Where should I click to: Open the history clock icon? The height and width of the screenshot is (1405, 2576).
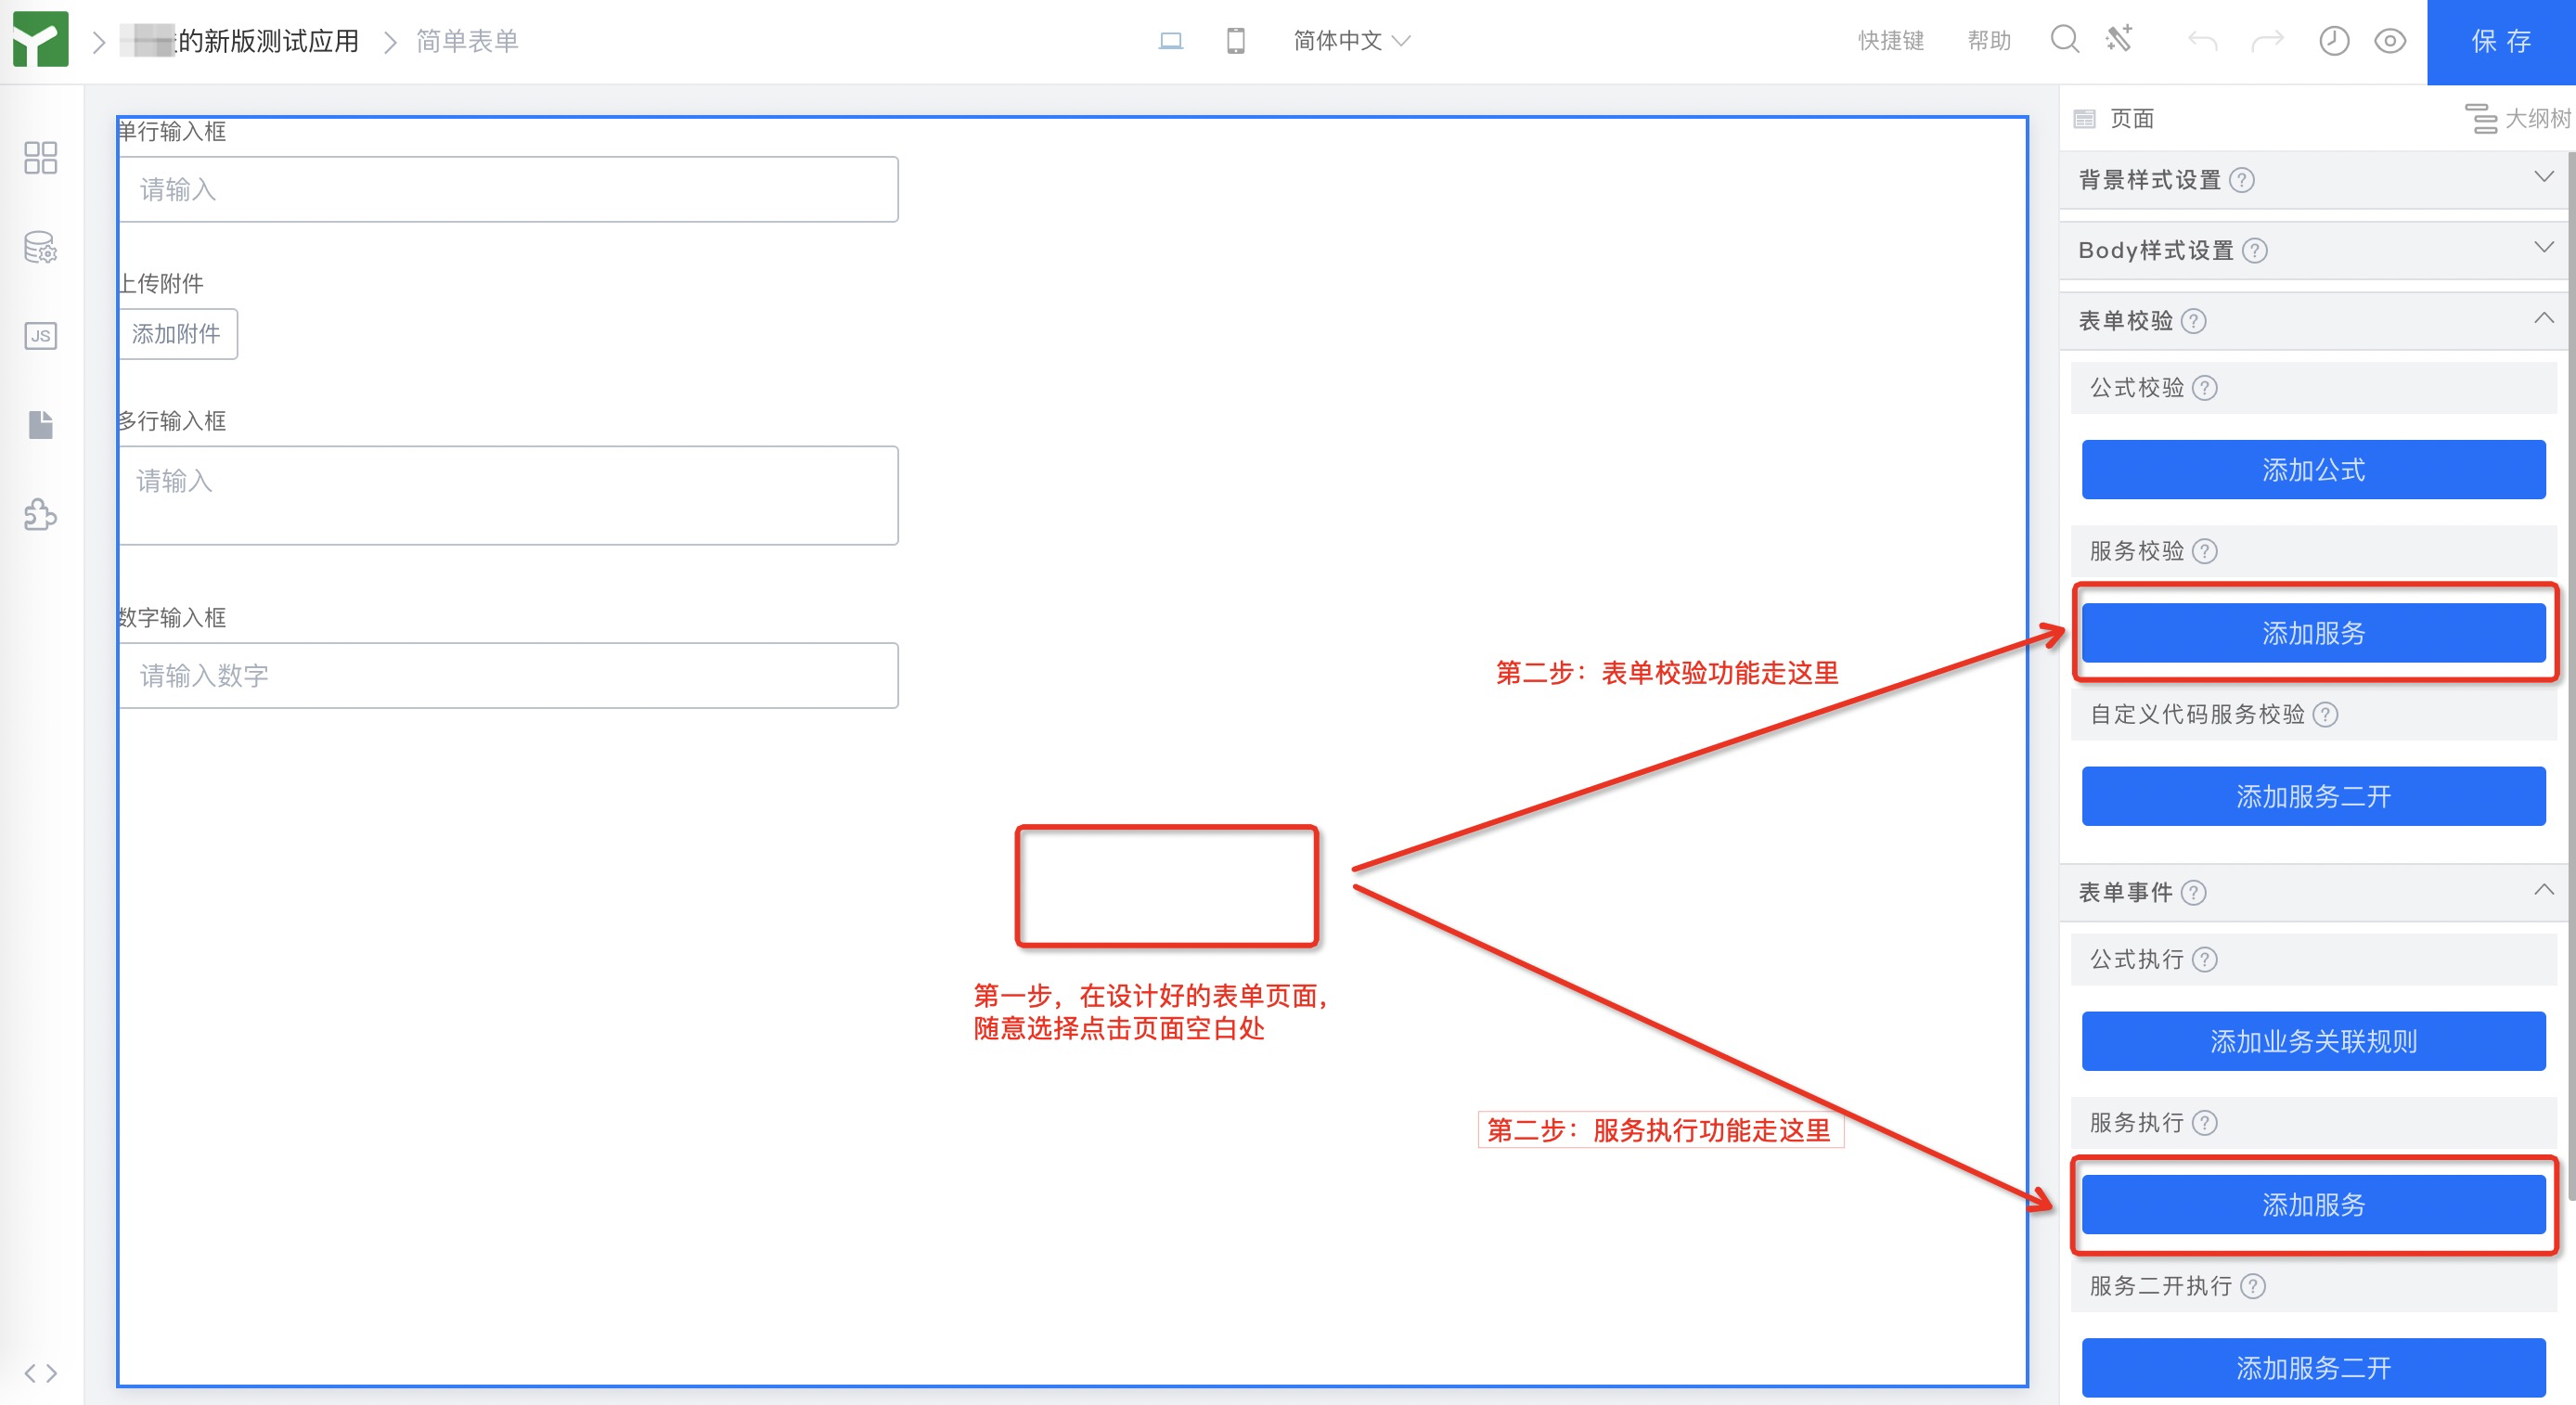point(2333,41)
